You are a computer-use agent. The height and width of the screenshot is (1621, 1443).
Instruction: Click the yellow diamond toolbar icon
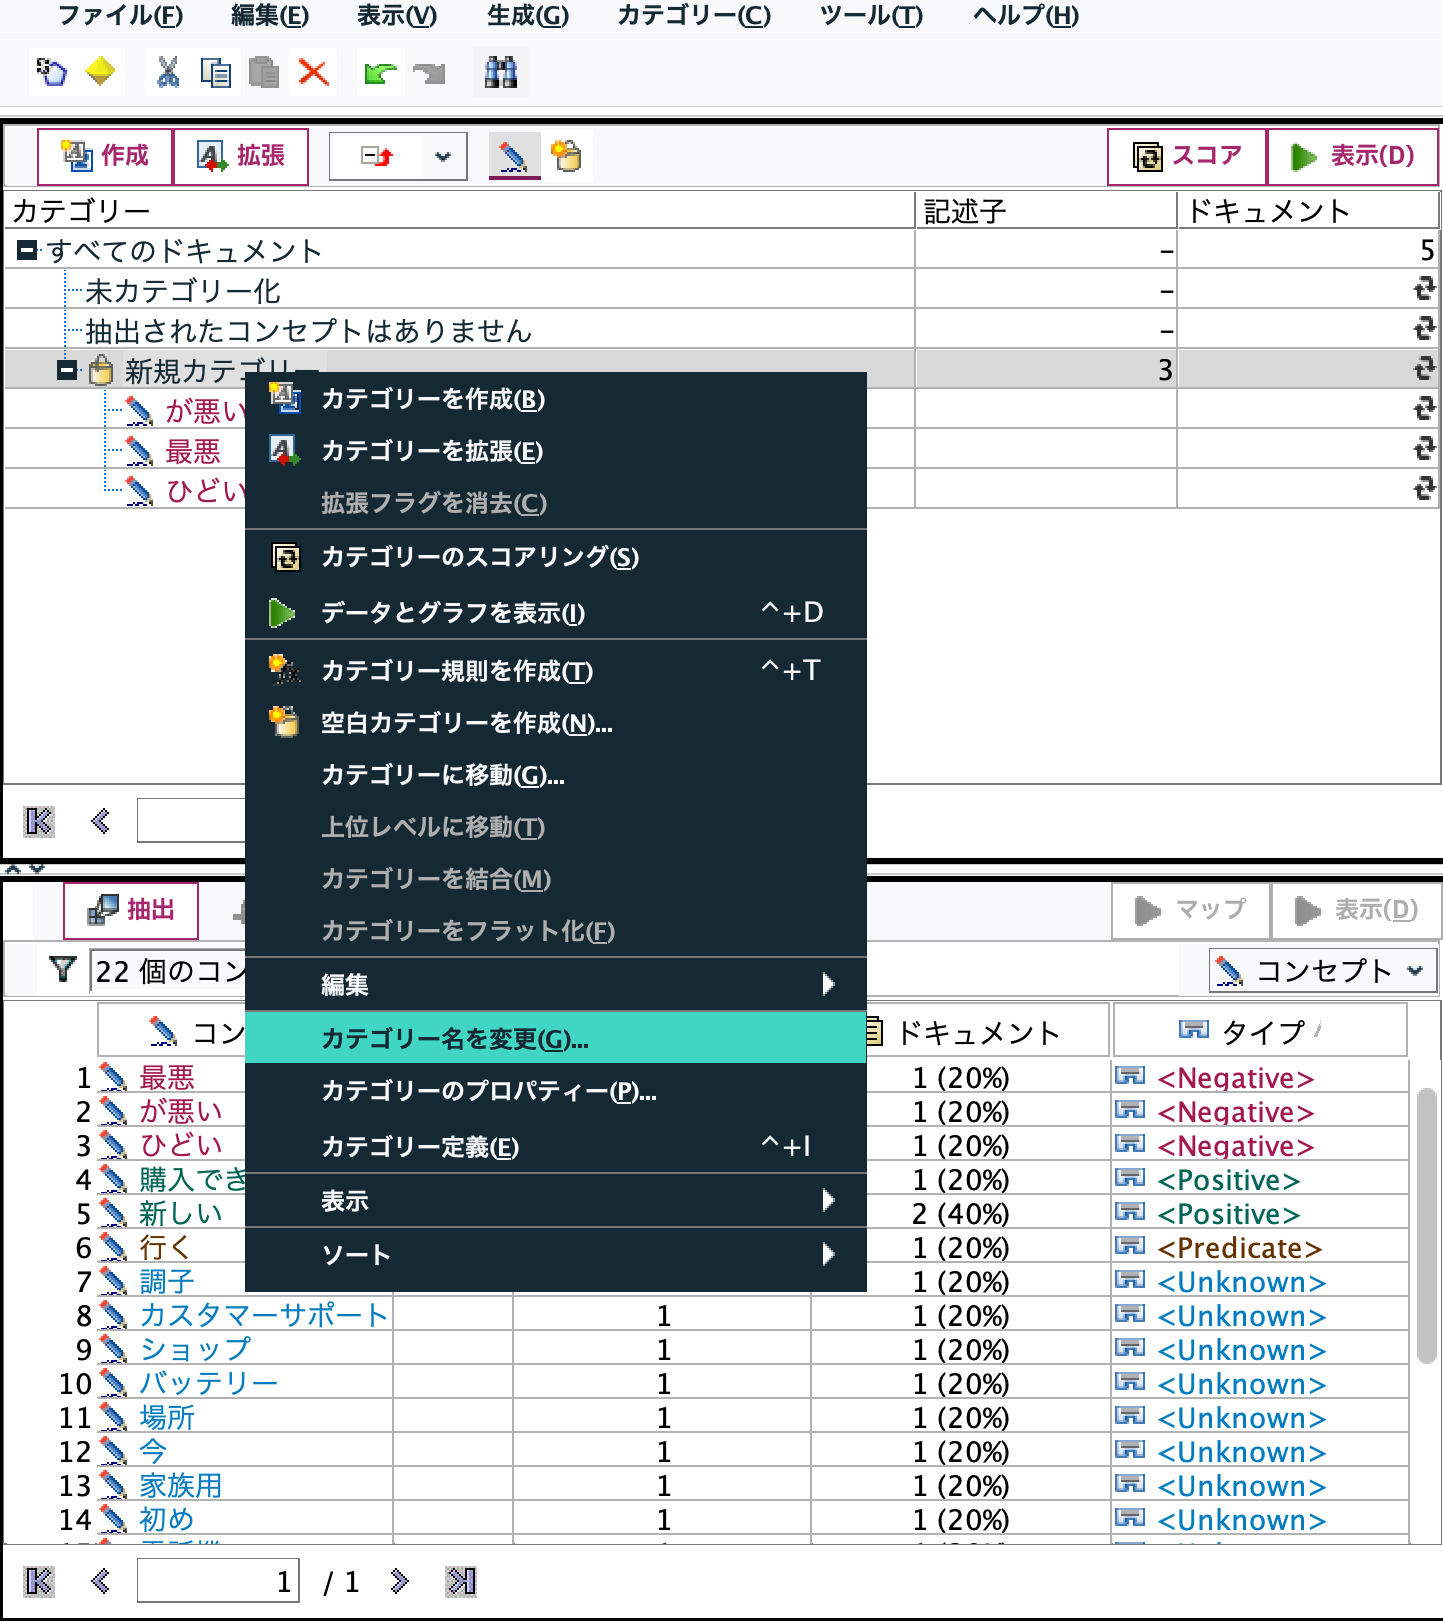(101, 72)
